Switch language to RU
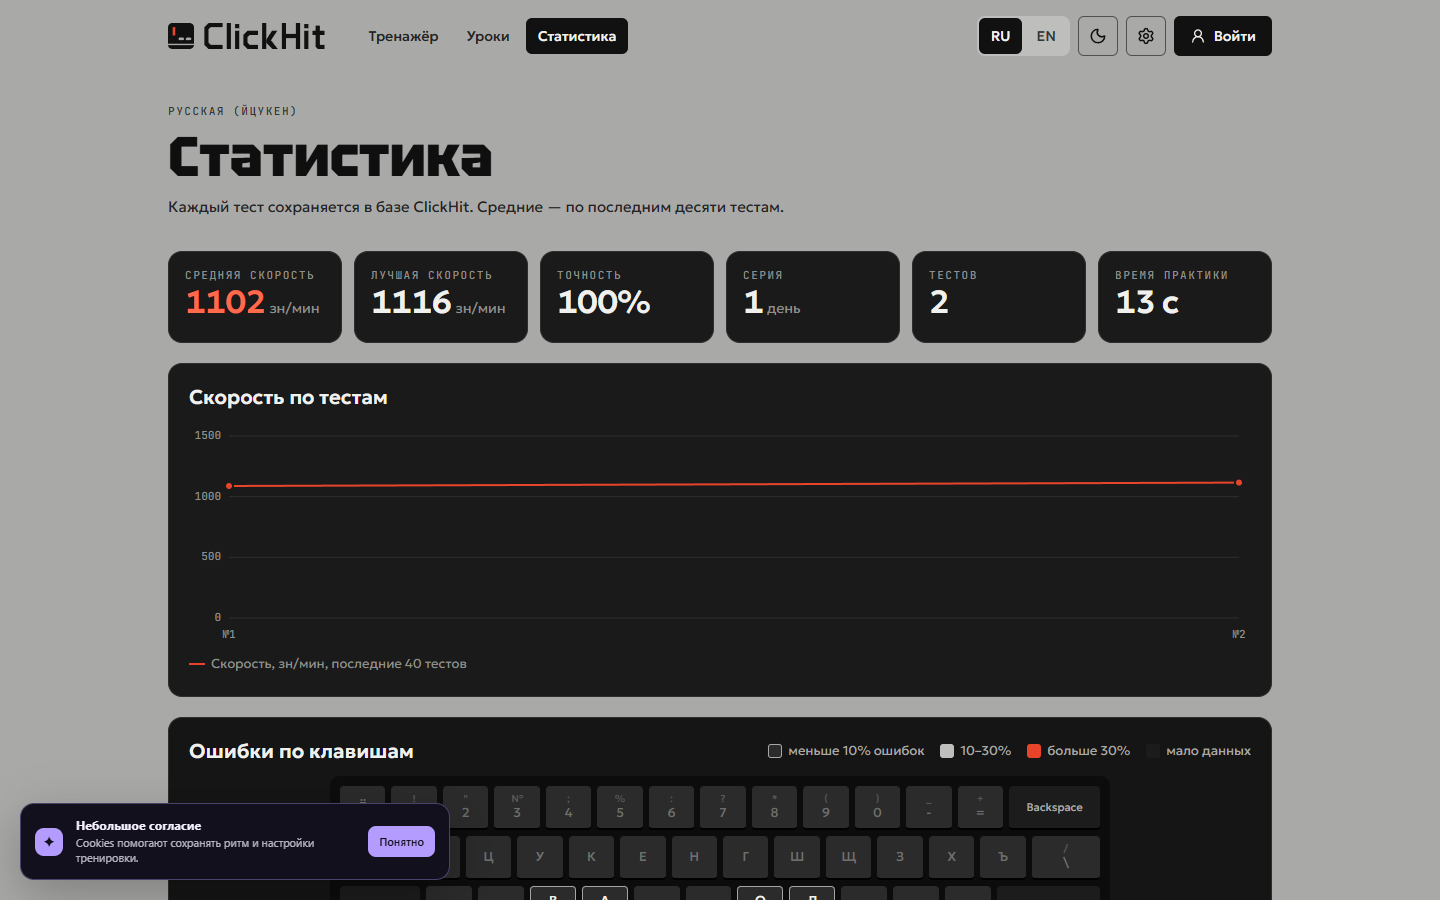This screenshot has width=1440, height=900. (x=1000, y=36)
